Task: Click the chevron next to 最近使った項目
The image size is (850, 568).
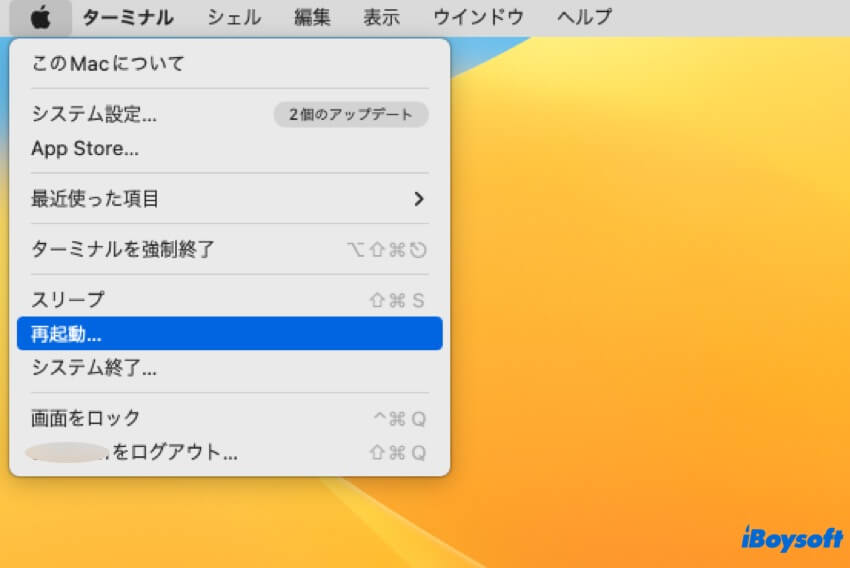Action: tap(418, 199)
